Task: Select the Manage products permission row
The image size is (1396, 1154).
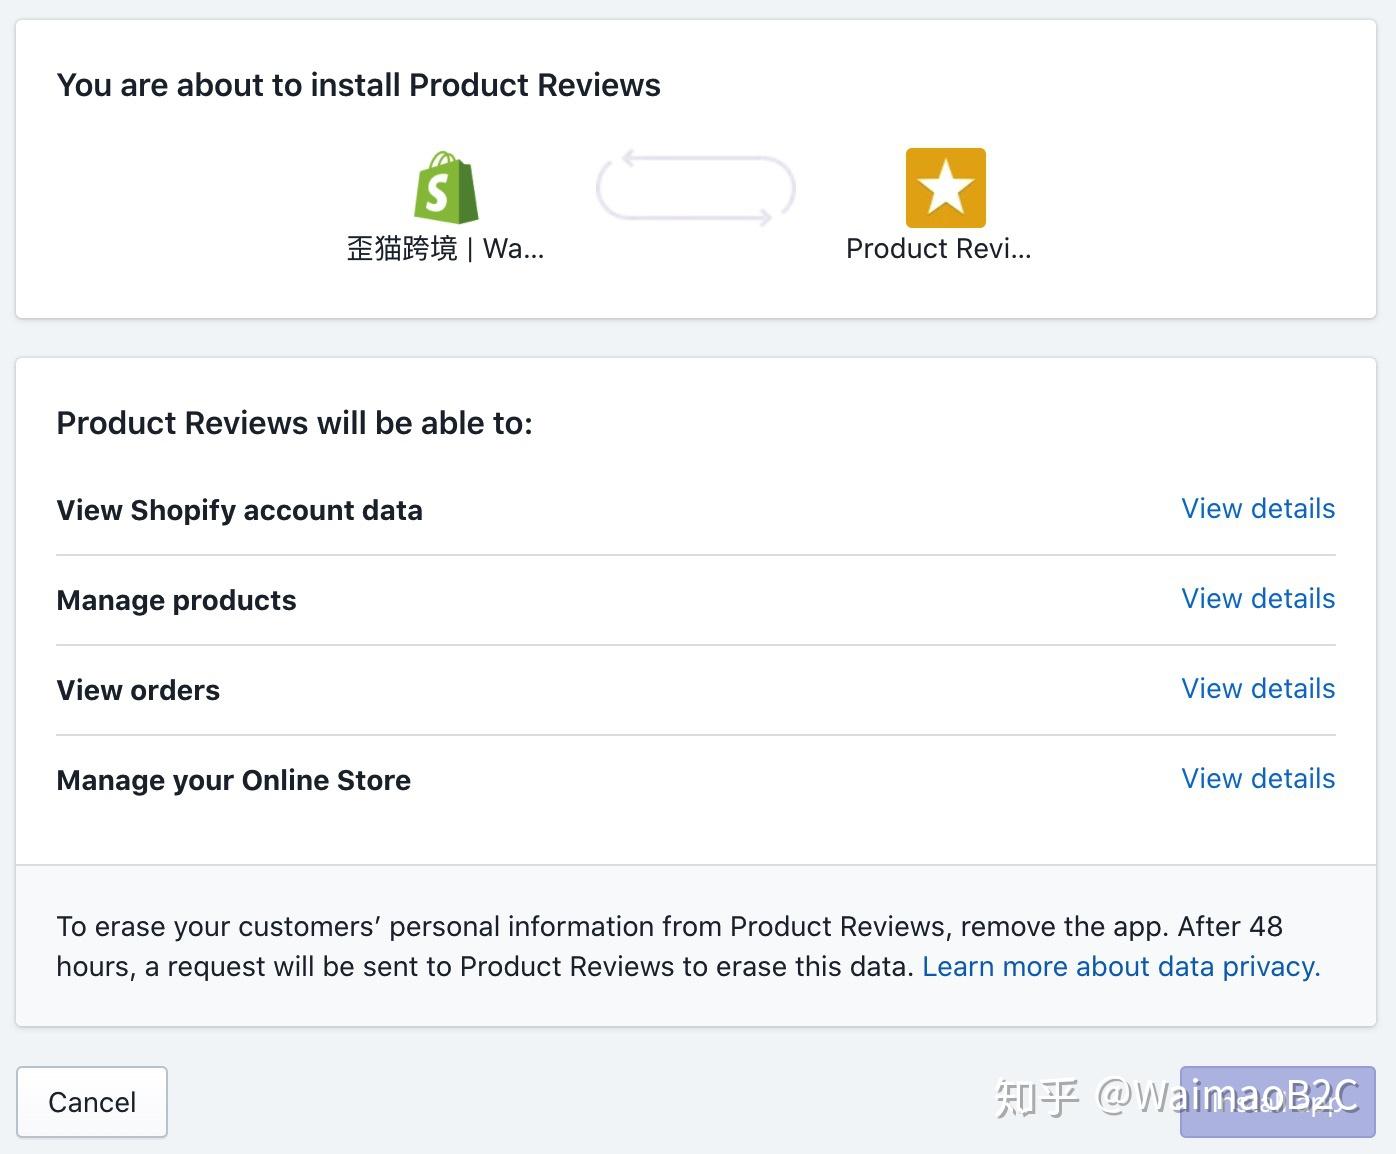Action: coord(176,600)
